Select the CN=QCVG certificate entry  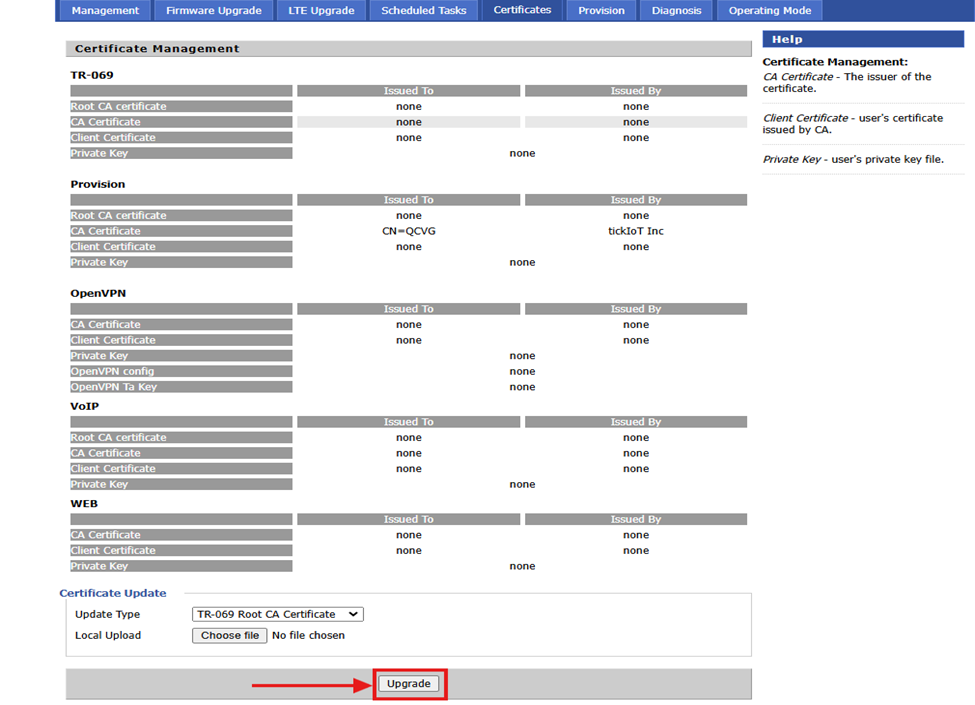click(x=409, y=231)
